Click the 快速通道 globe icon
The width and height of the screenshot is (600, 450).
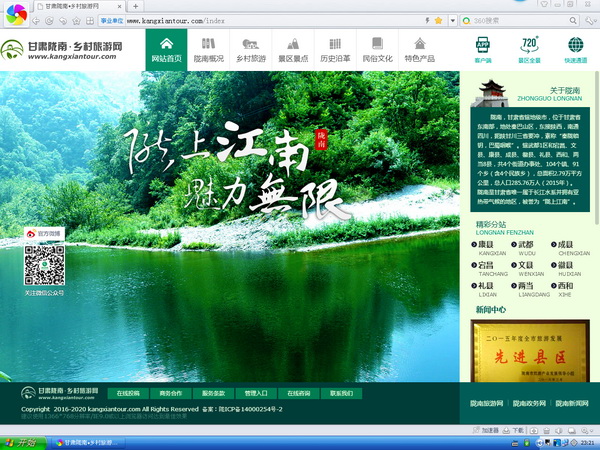576,49
